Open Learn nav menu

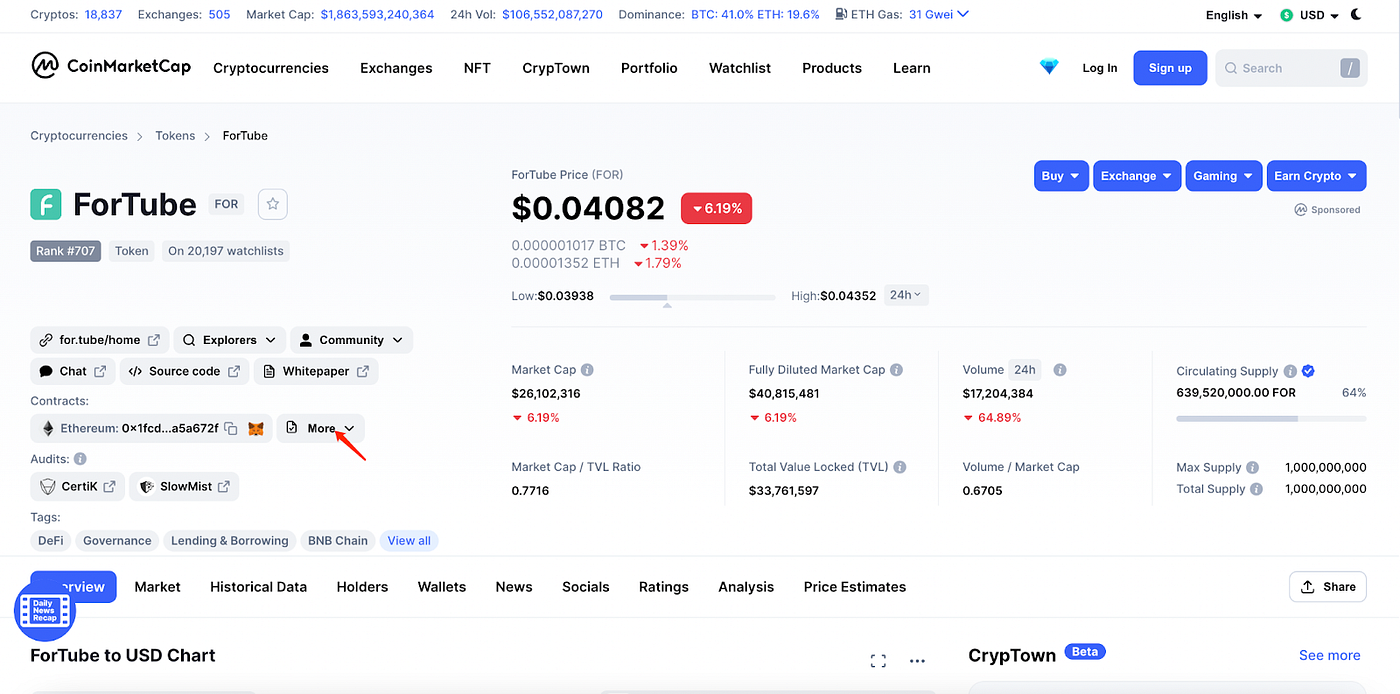[x=912, y=68]
